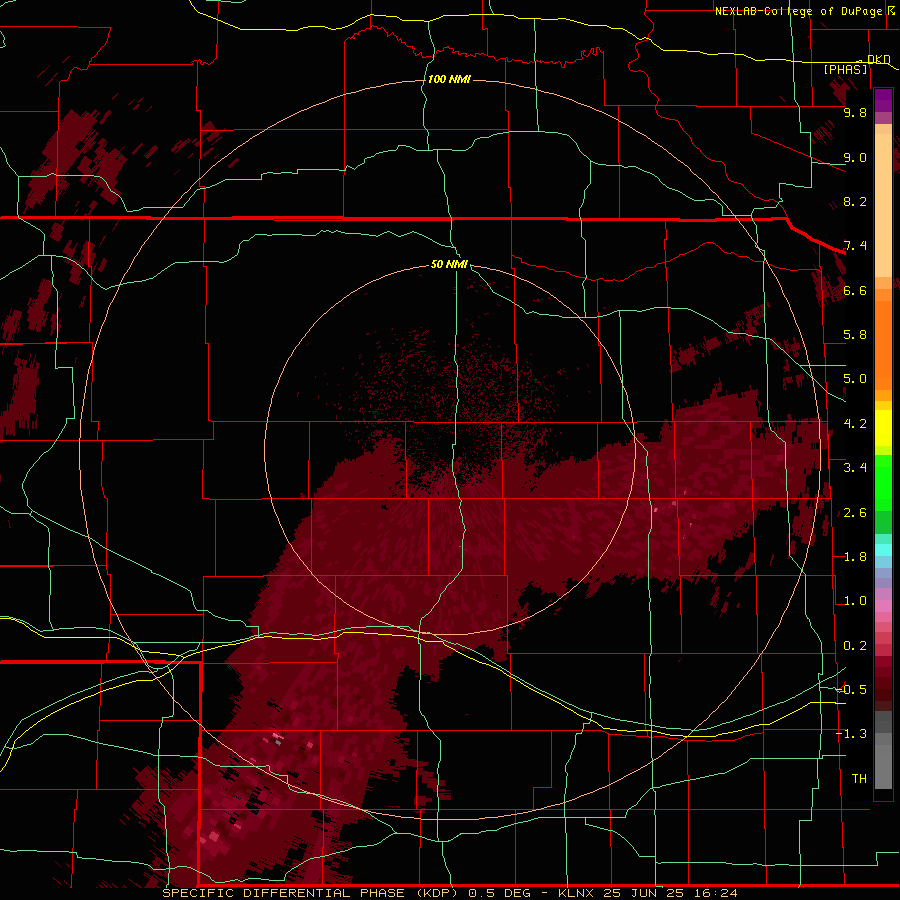This screenshot has width=900, height=900.
Task: Select the cyan segment of color bar
Action: coord(883,550)
